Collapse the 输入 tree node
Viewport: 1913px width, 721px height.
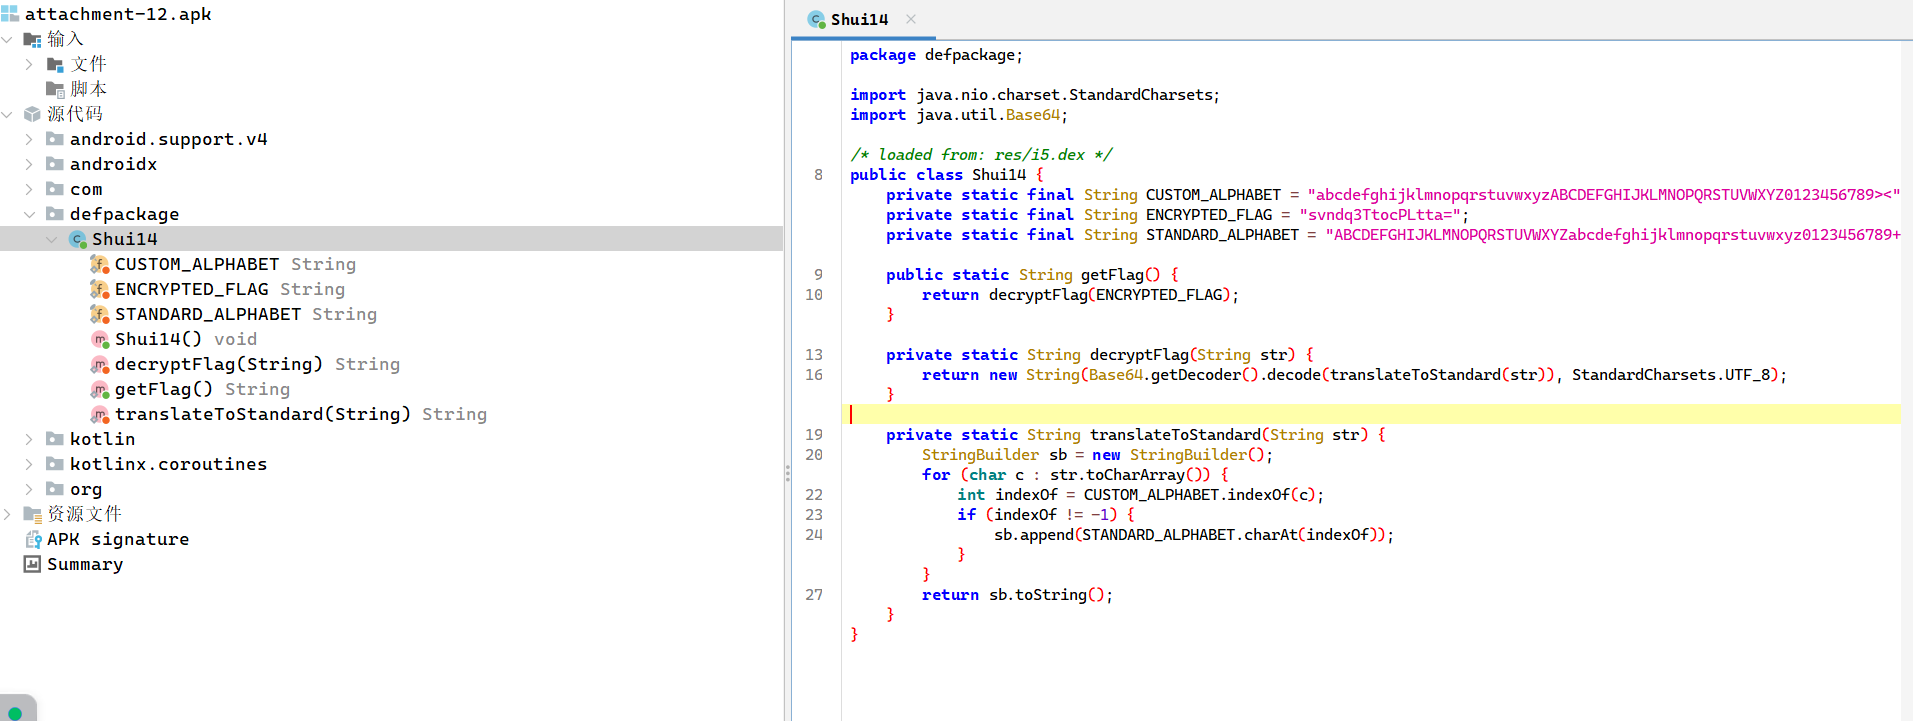point(7,39)
